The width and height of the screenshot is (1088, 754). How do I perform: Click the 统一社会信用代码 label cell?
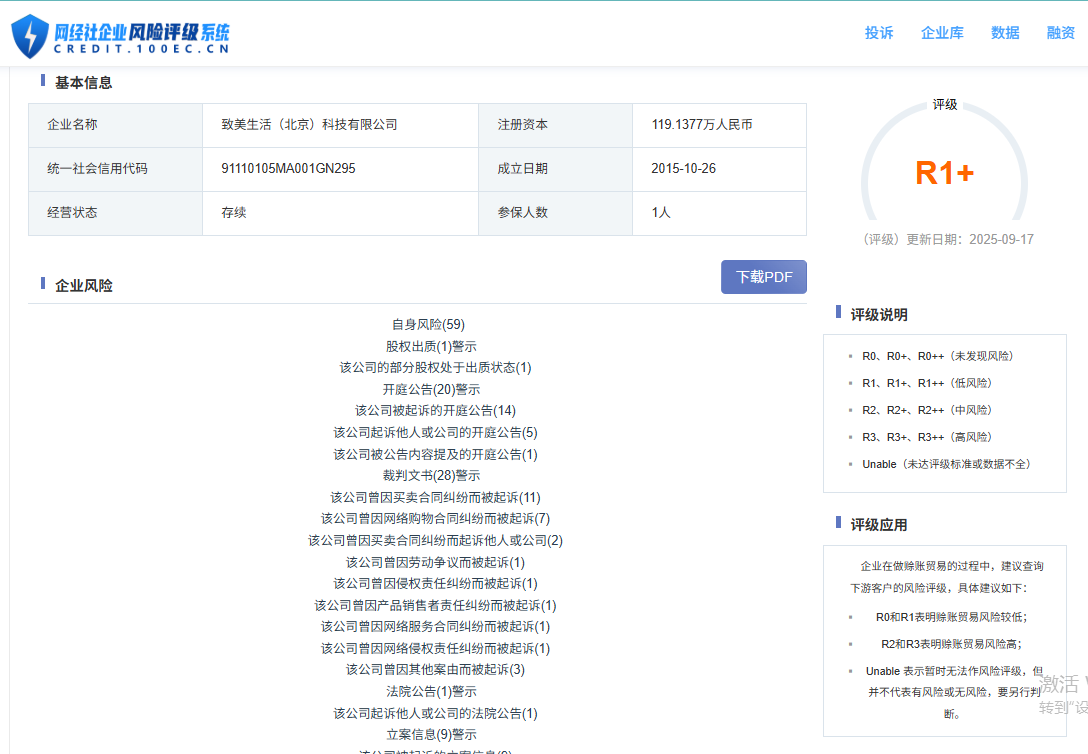coord(115,169)
